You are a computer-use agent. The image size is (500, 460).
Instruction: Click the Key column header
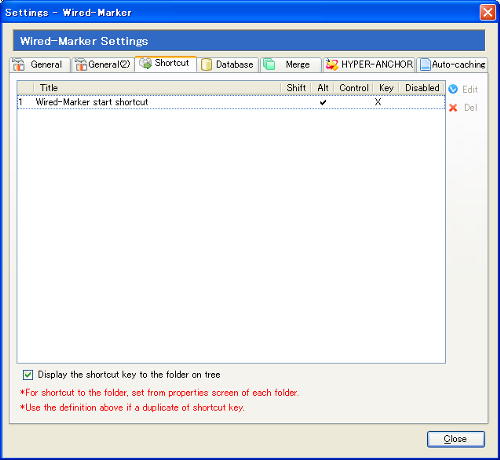click(x=386, y=88)
